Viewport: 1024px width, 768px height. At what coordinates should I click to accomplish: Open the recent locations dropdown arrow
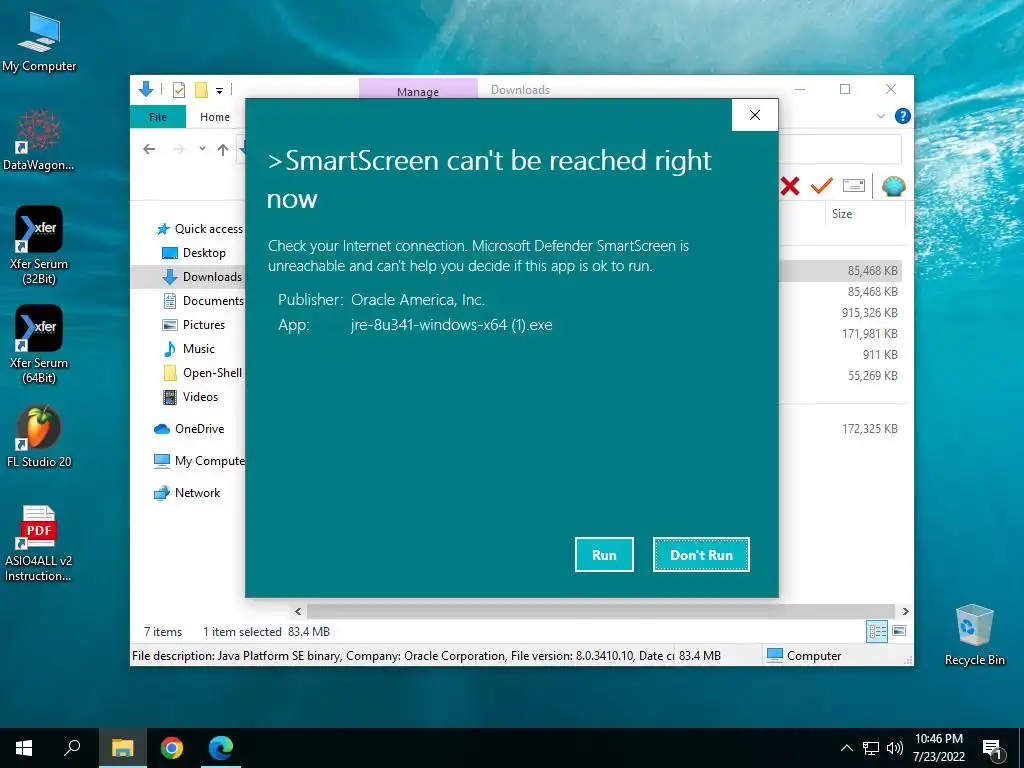click(x=202, y=149)
